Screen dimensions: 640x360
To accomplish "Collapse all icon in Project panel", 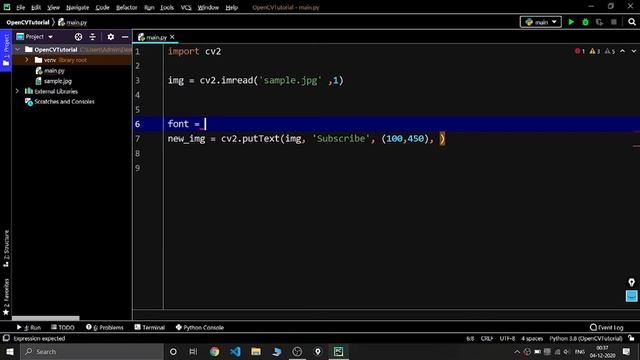I will coord(93,37).
